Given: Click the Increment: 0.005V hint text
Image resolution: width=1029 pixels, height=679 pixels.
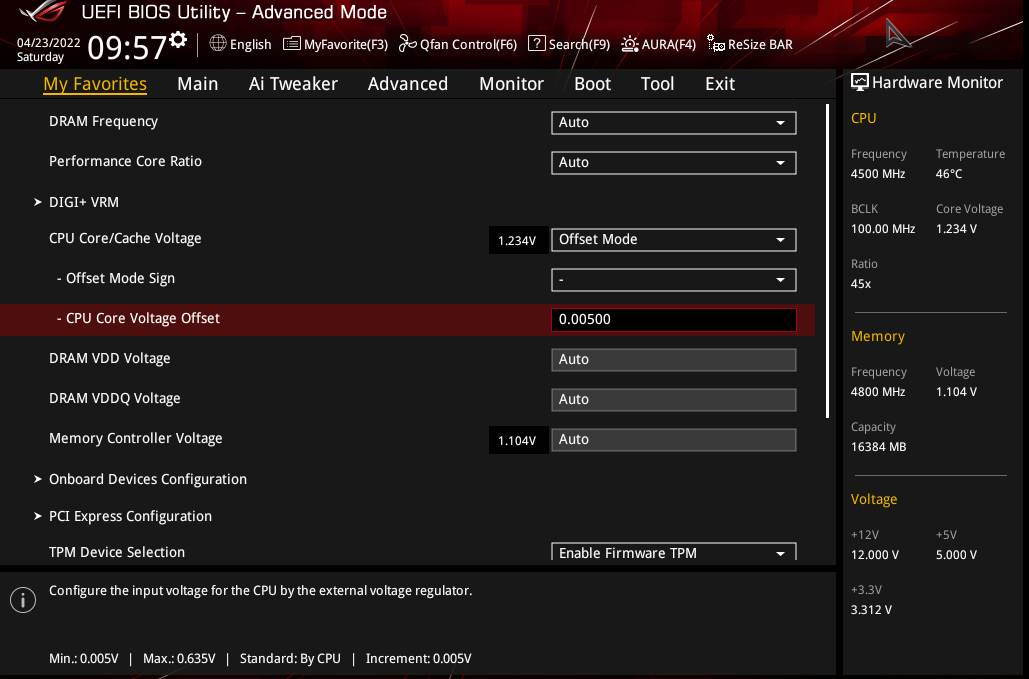Looking at the screenshot, I should click(418, 658).
